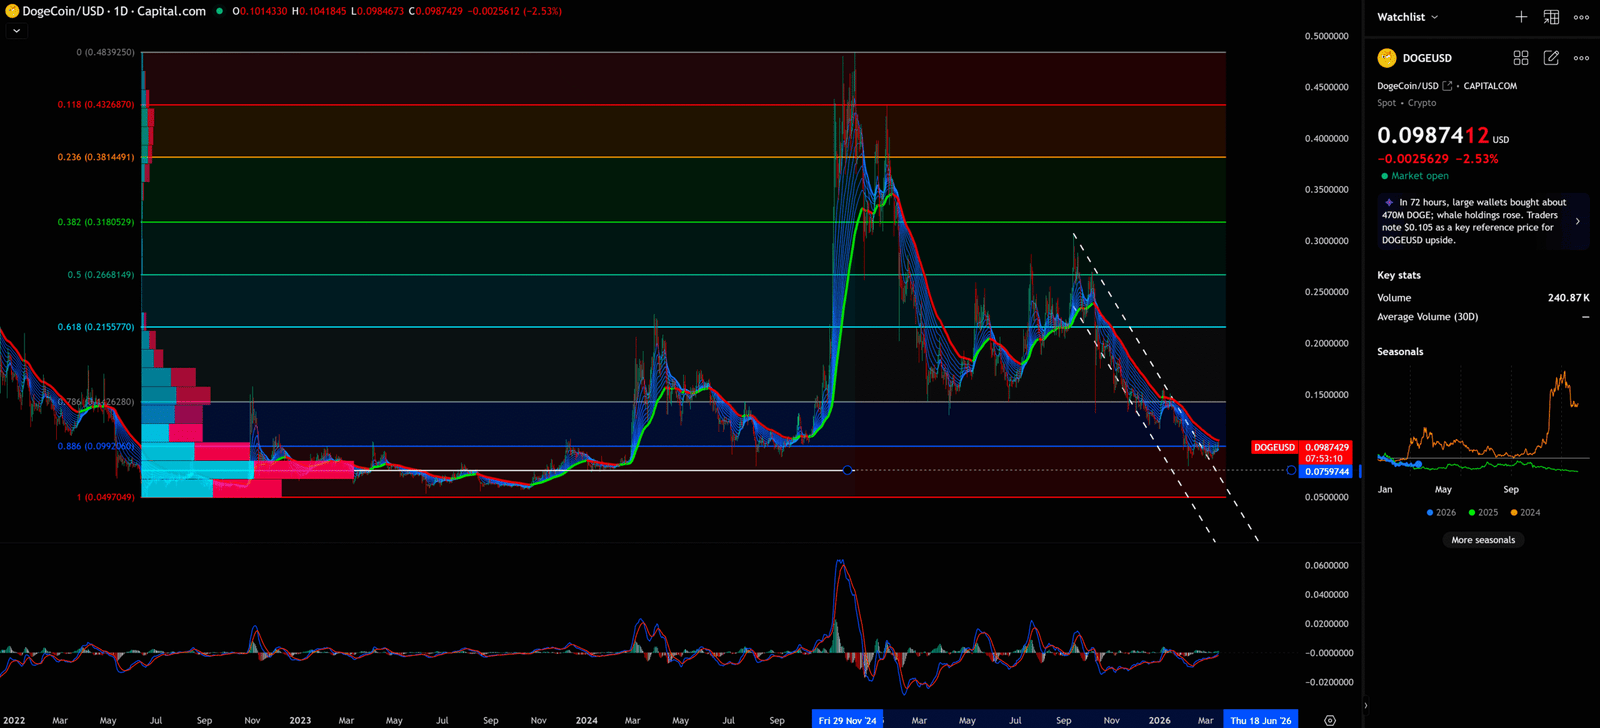Open the Watchlist three-dot options menu

click(x=1581, y=17)
